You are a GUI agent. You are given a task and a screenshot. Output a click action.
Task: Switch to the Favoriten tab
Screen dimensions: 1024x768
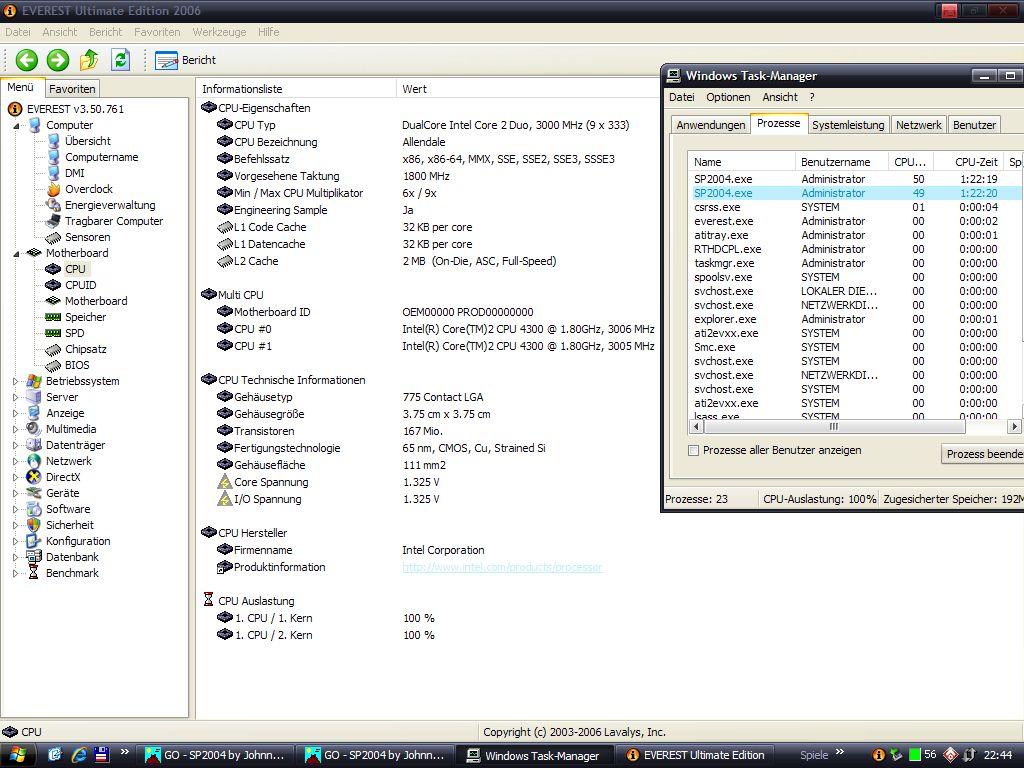coord(72,89)
